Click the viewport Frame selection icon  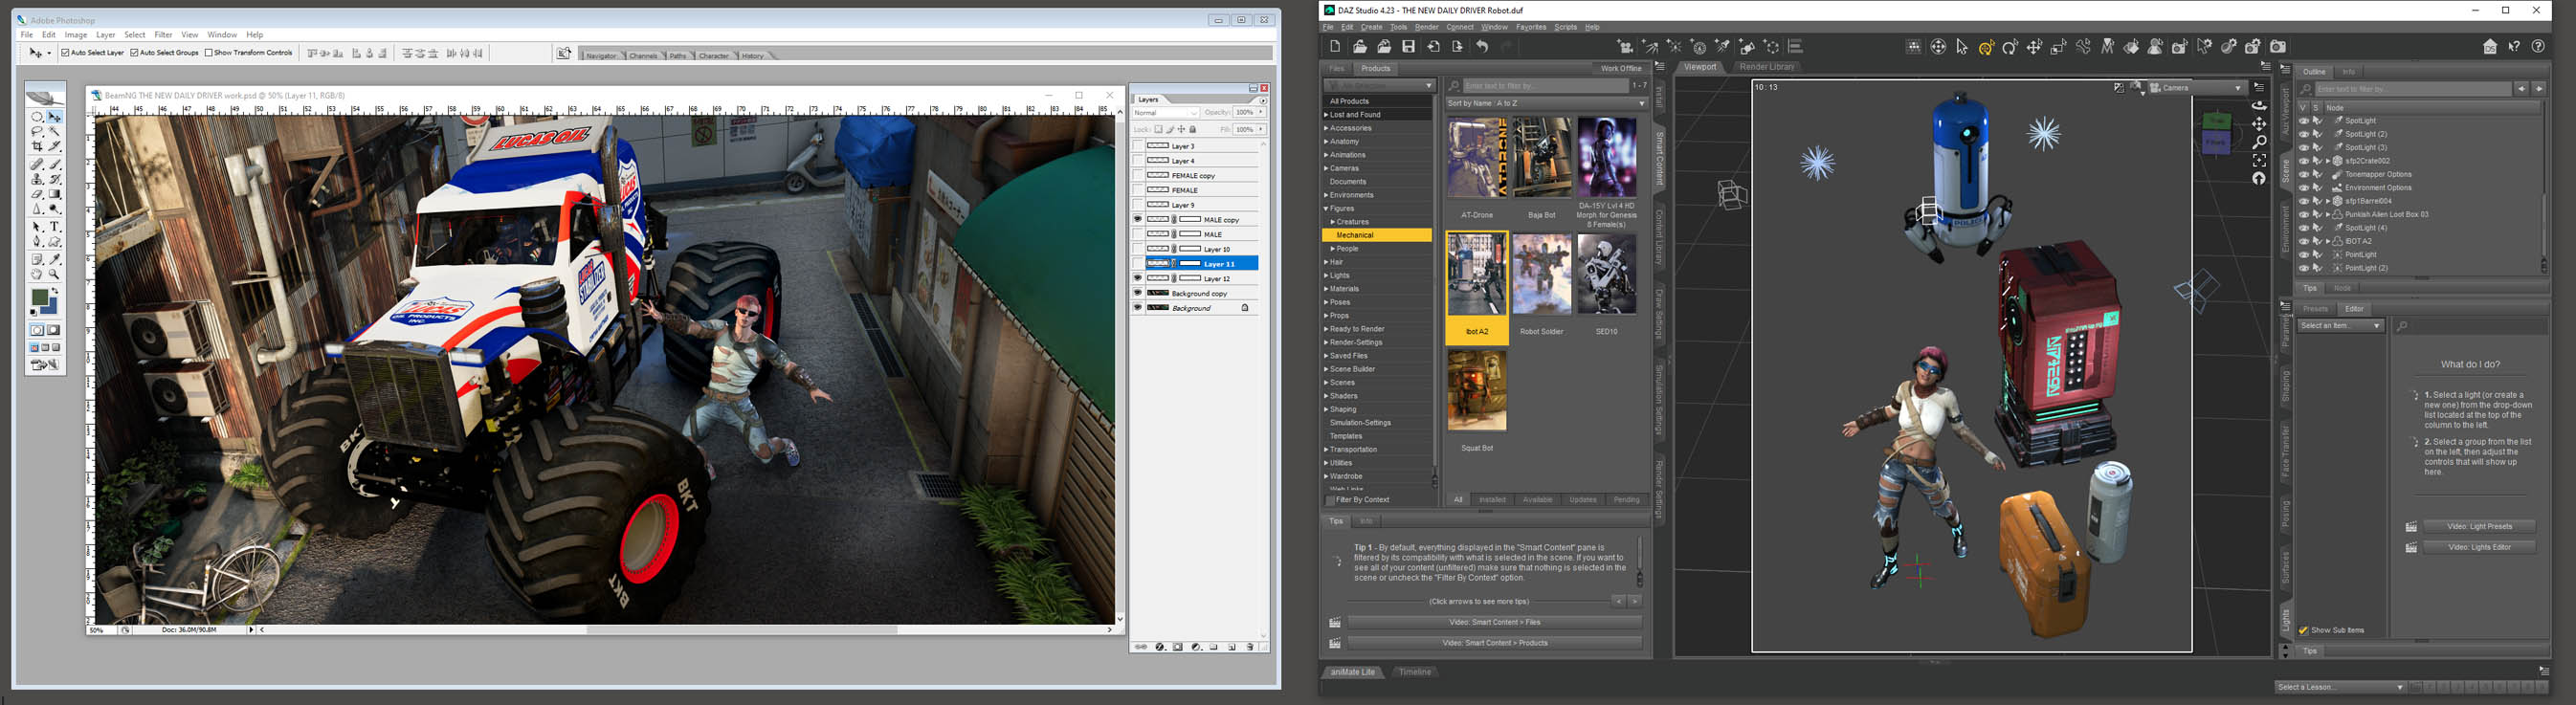point(2259,161)
